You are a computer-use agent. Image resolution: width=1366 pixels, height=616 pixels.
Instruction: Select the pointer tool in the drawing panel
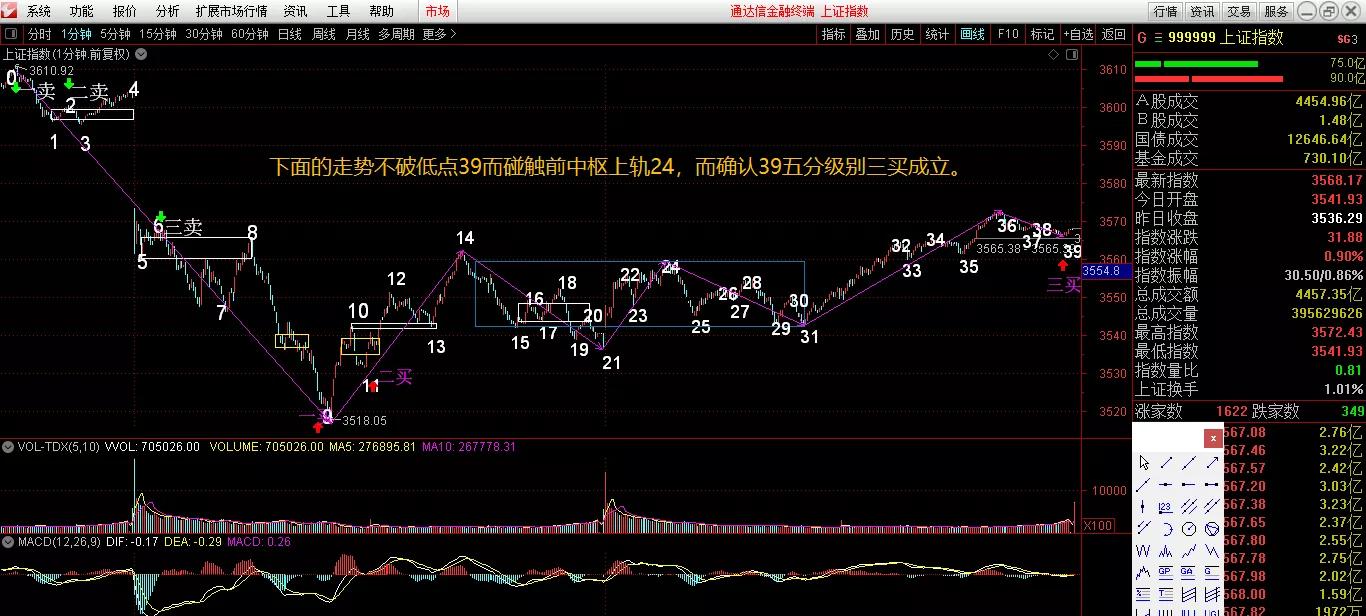coord(1144,463)
